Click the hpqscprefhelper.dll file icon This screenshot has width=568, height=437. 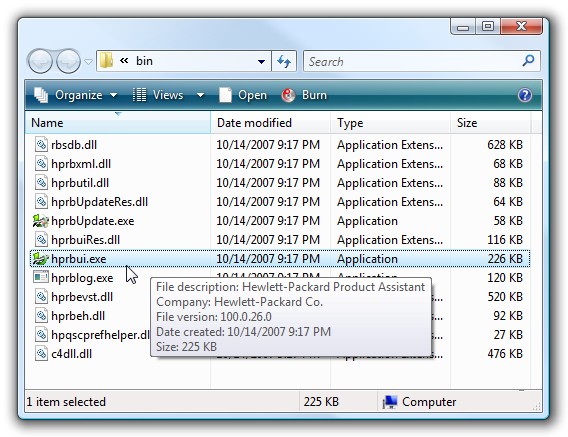41,334
